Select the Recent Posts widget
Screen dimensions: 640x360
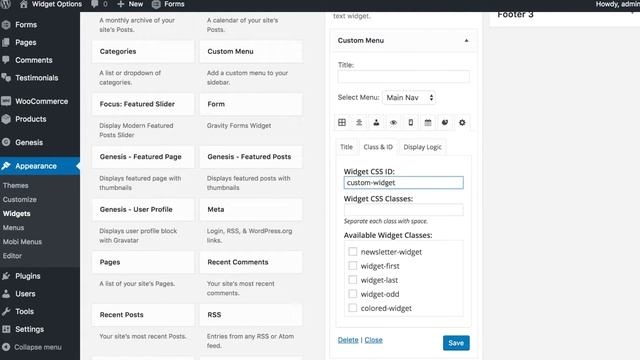click(143, 315)
